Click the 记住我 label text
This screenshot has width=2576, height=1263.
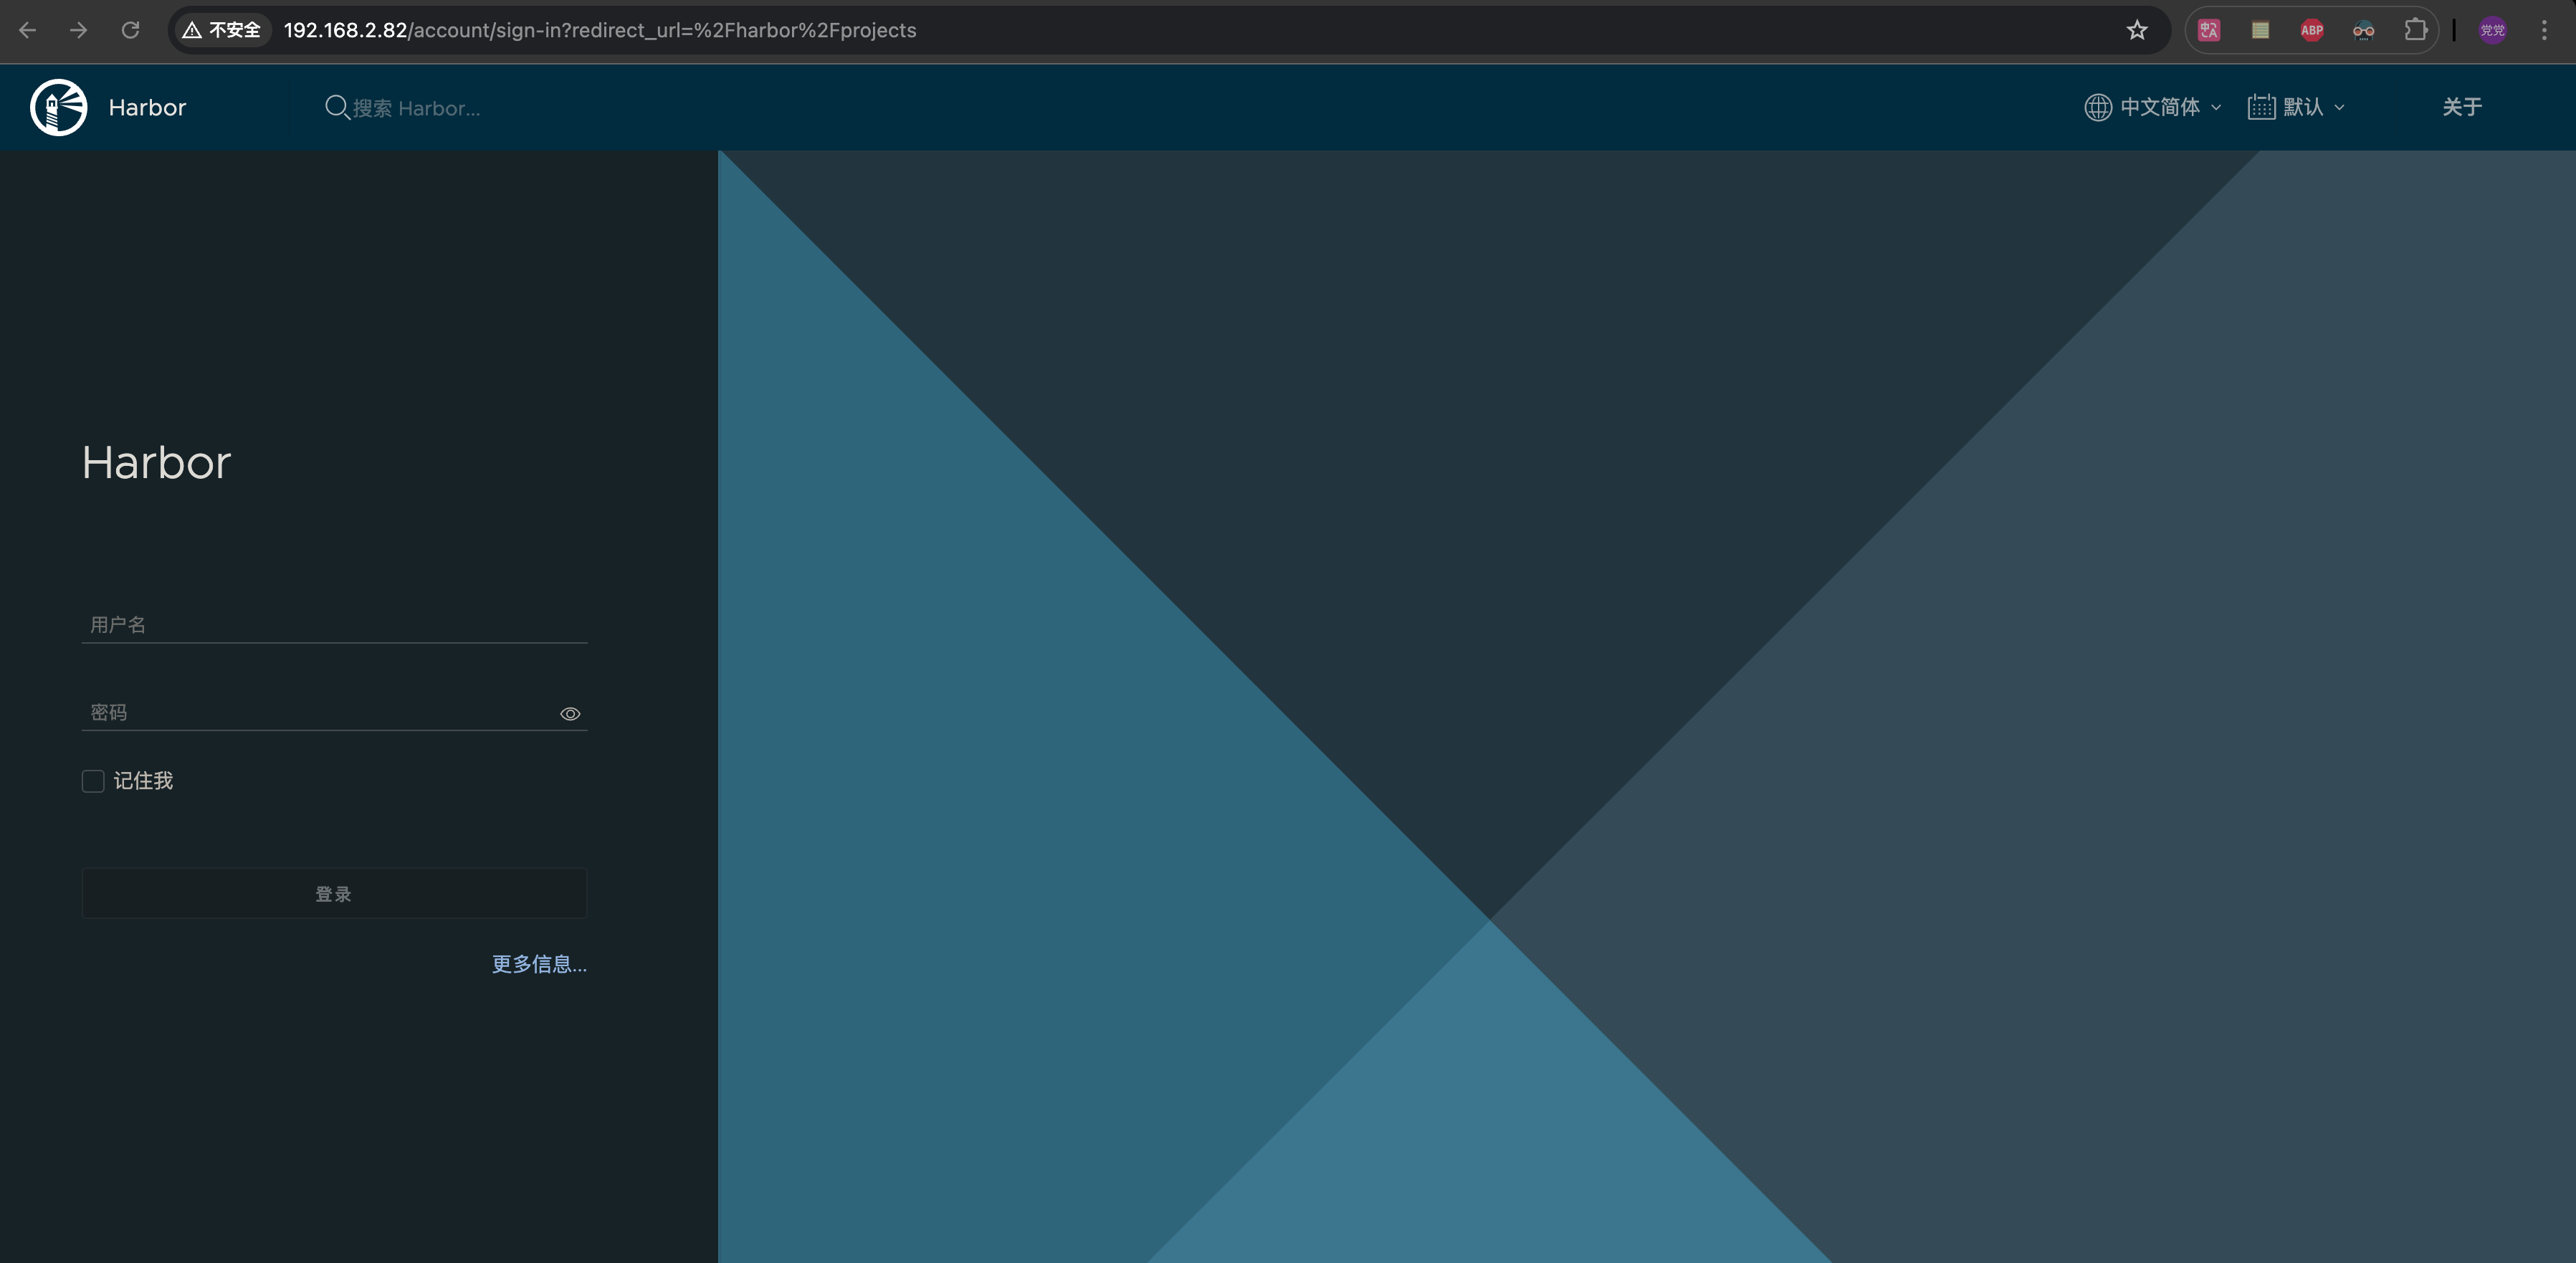[143, 781]
